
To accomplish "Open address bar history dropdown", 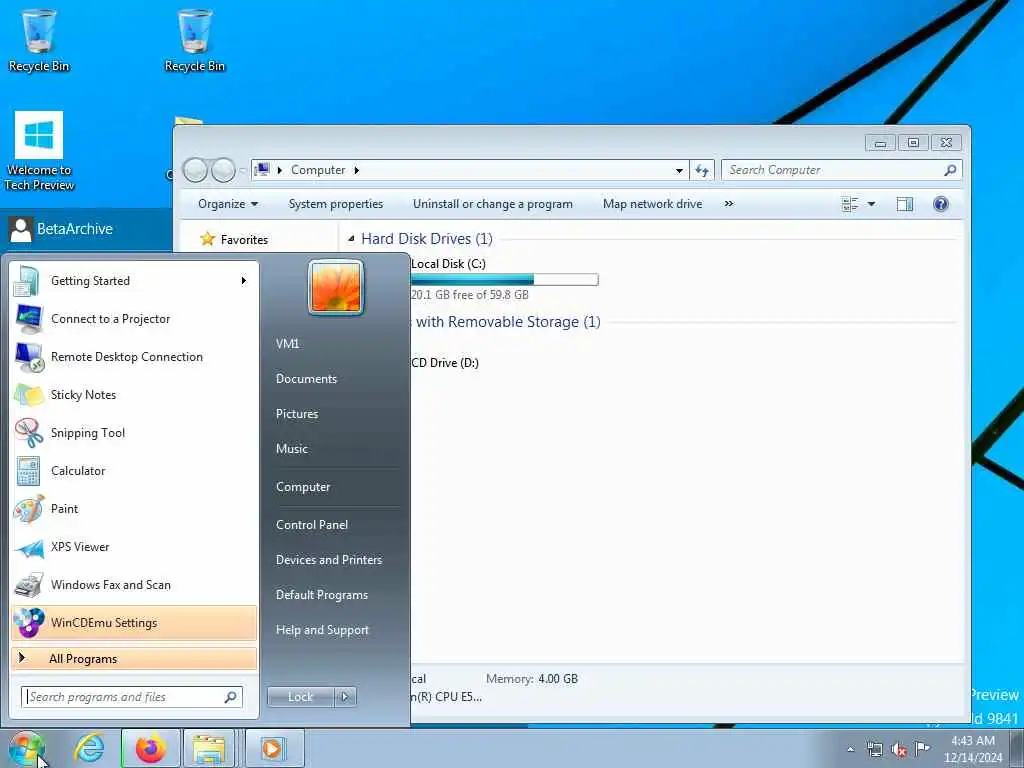I will point(679,170).
